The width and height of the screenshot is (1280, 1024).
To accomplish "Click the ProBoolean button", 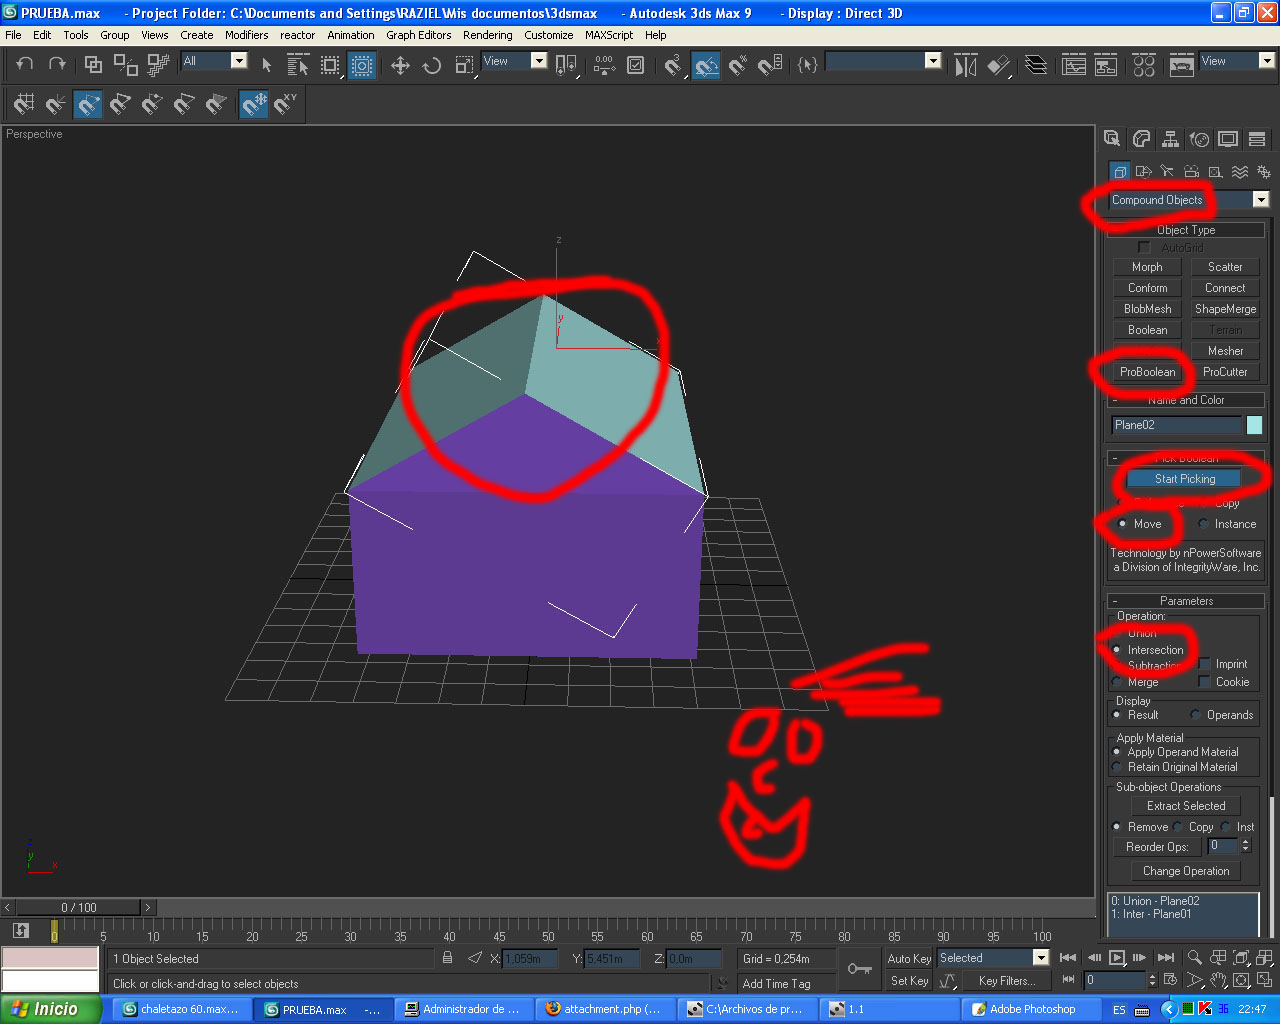I will tap(1148, 372).
